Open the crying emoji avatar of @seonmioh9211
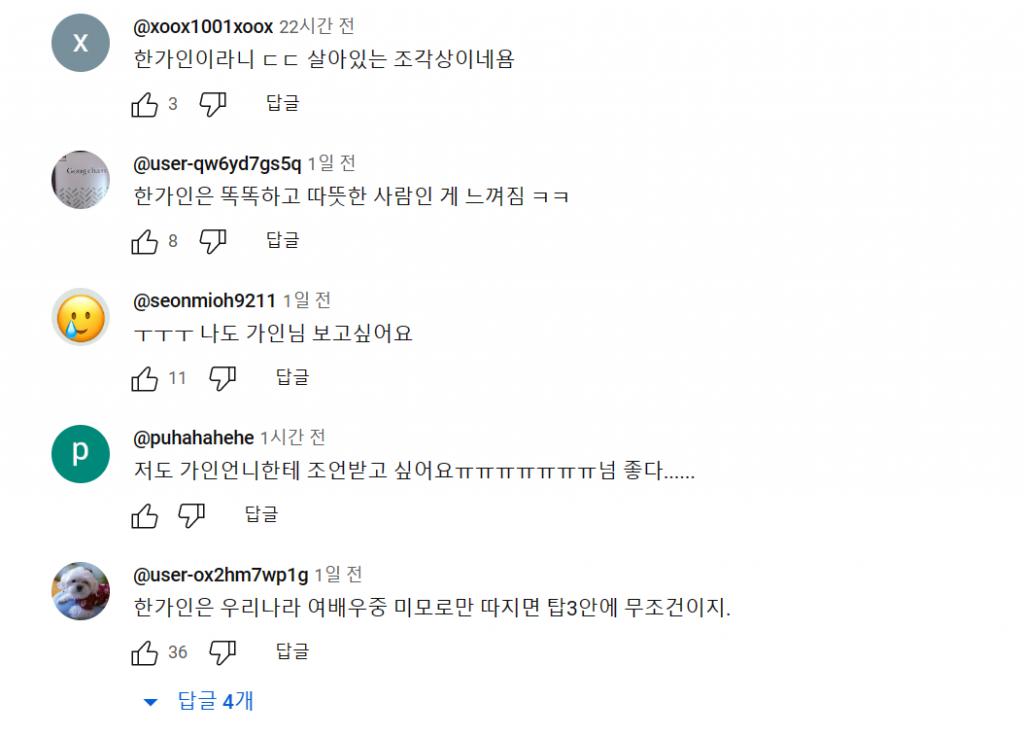1024x736 pixels. 80,317
